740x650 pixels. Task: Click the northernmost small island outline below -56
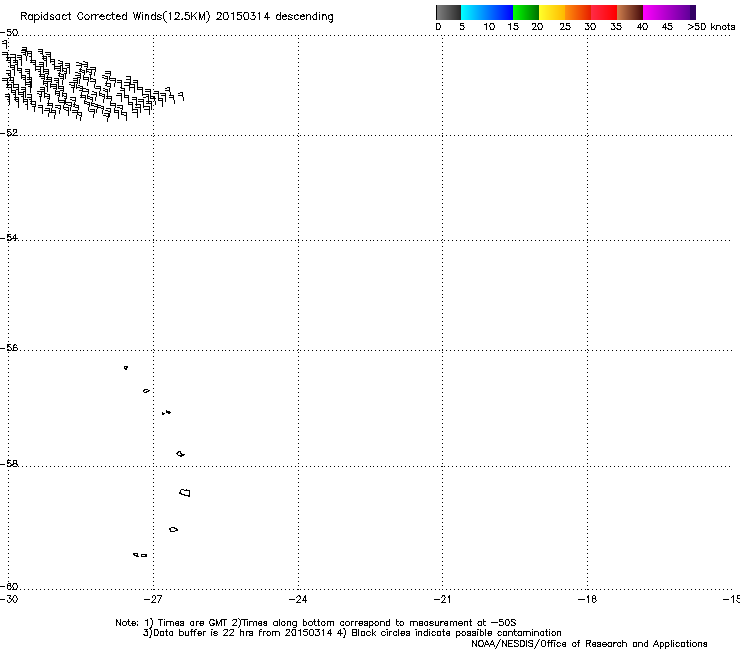point(126,367)
